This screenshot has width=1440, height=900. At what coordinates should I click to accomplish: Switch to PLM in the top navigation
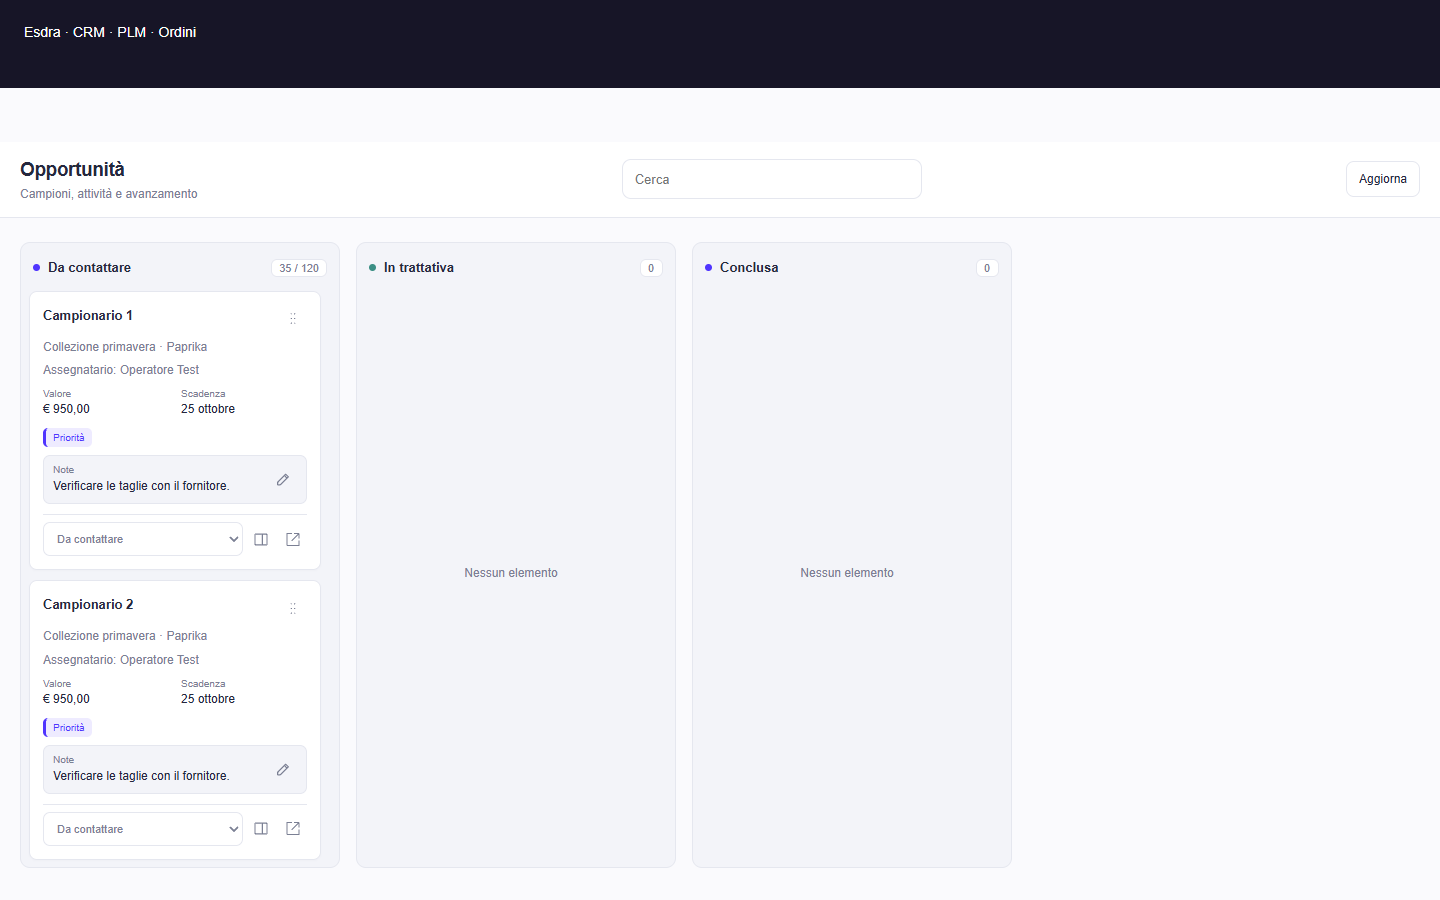pyautogui.click(x=131, y=32)
